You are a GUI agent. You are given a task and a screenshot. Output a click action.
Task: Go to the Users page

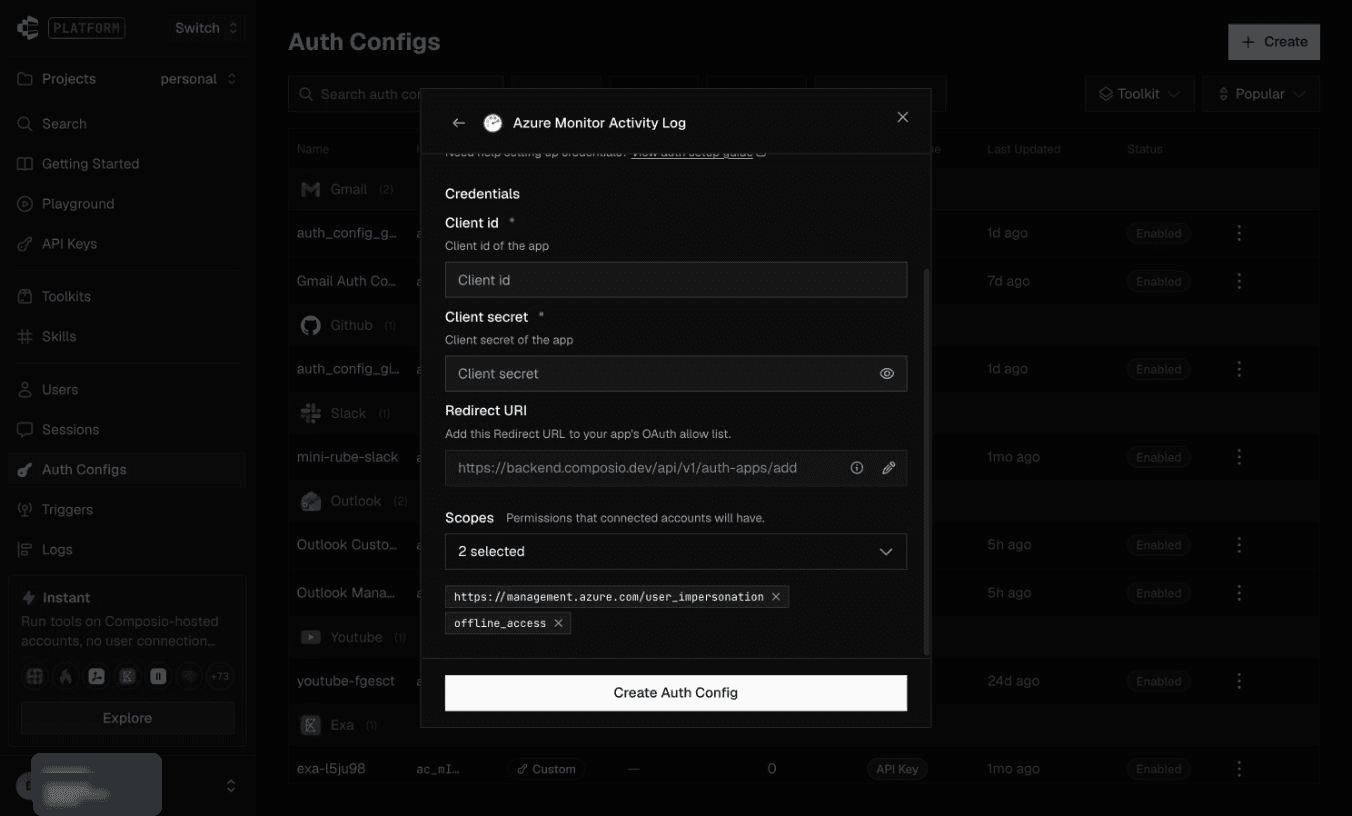127,390
